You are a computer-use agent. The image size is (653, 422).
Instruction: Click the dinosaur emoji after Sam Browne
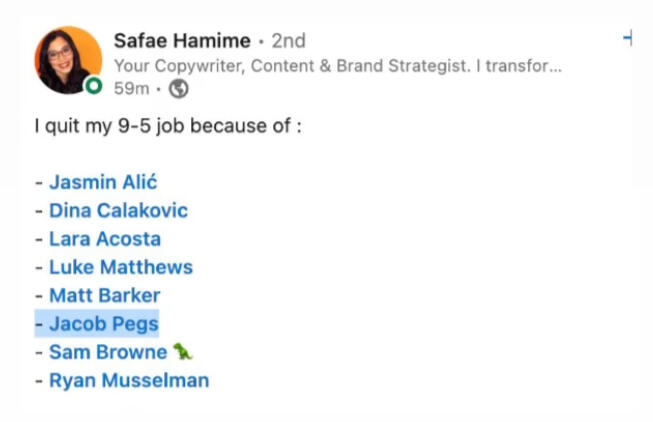point(182,351)
